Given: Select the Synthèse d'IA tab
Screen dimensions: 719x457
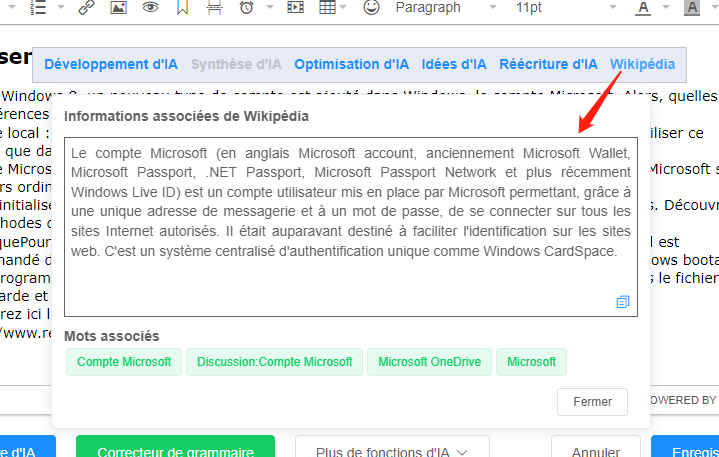Looking at the screenshot, I should click(x=236, y=64).
